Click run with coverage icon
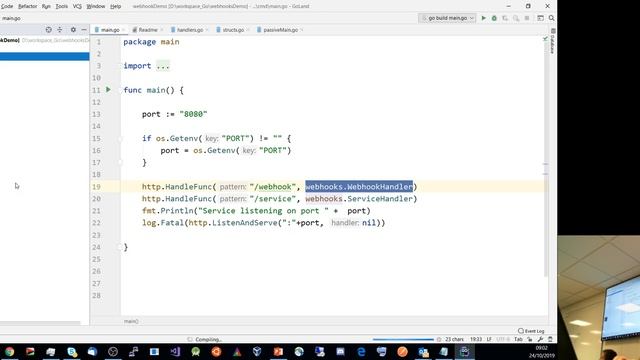This screenshot has height=360, width=640. pyautogui.click(x=505, y=18)
